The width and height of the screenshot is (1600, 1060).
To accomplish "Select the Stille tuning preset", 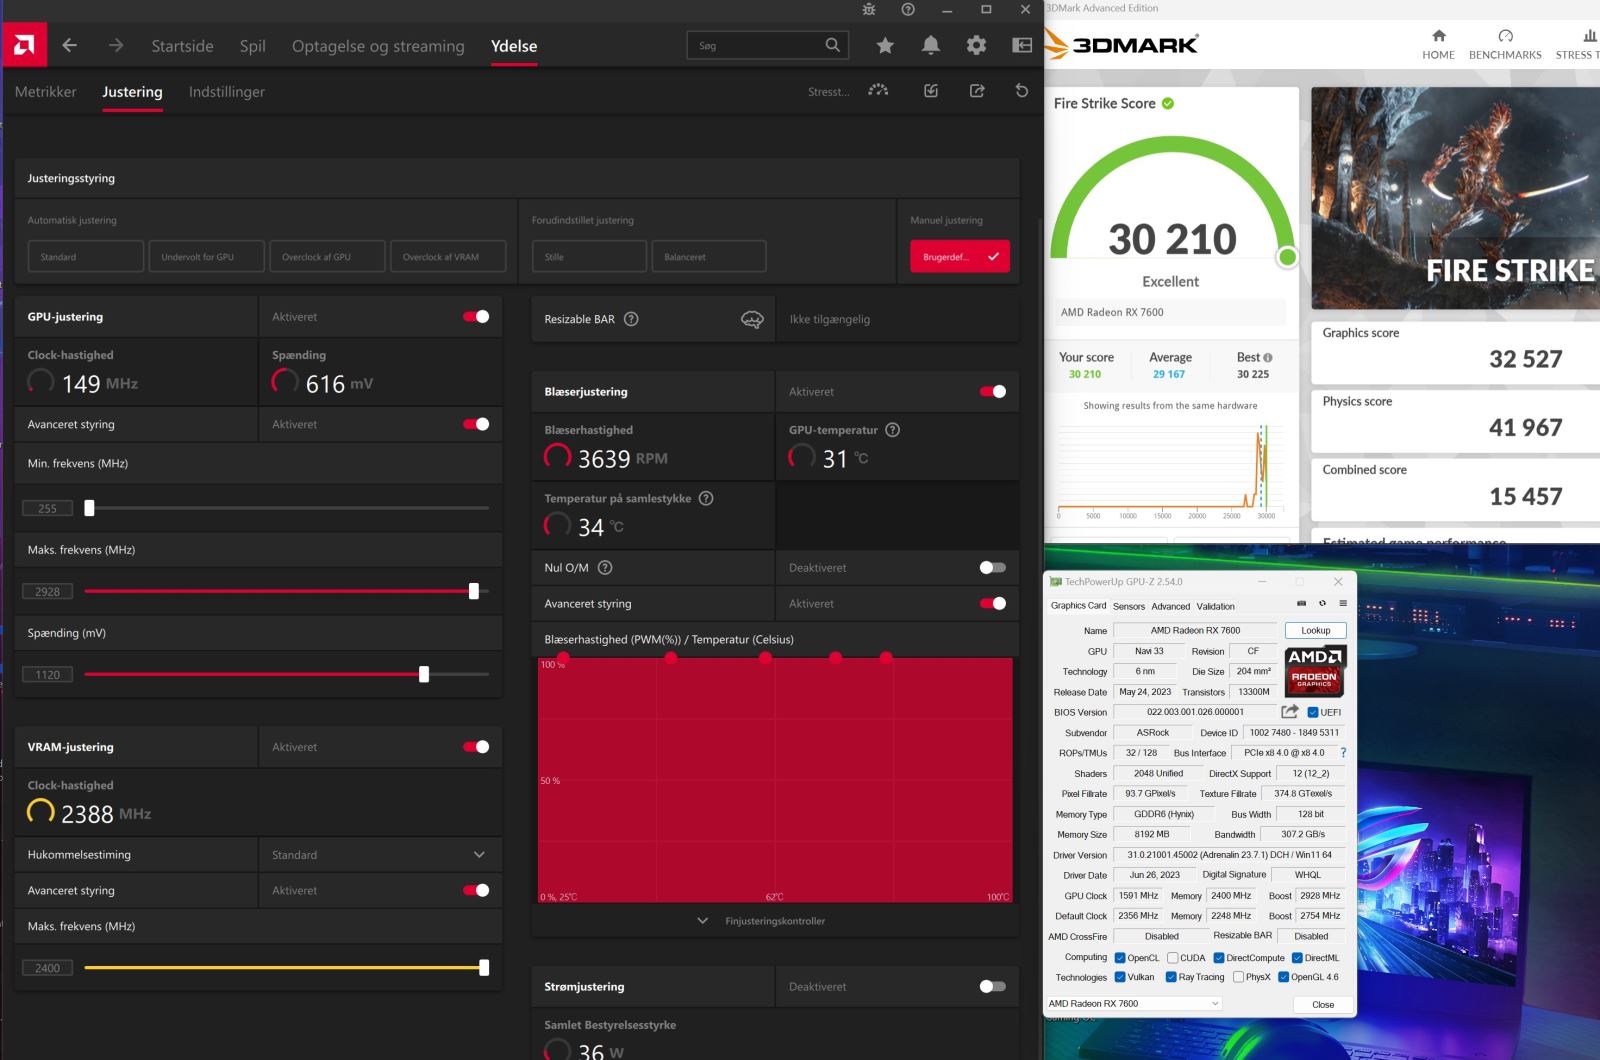I will click(589, 256).
